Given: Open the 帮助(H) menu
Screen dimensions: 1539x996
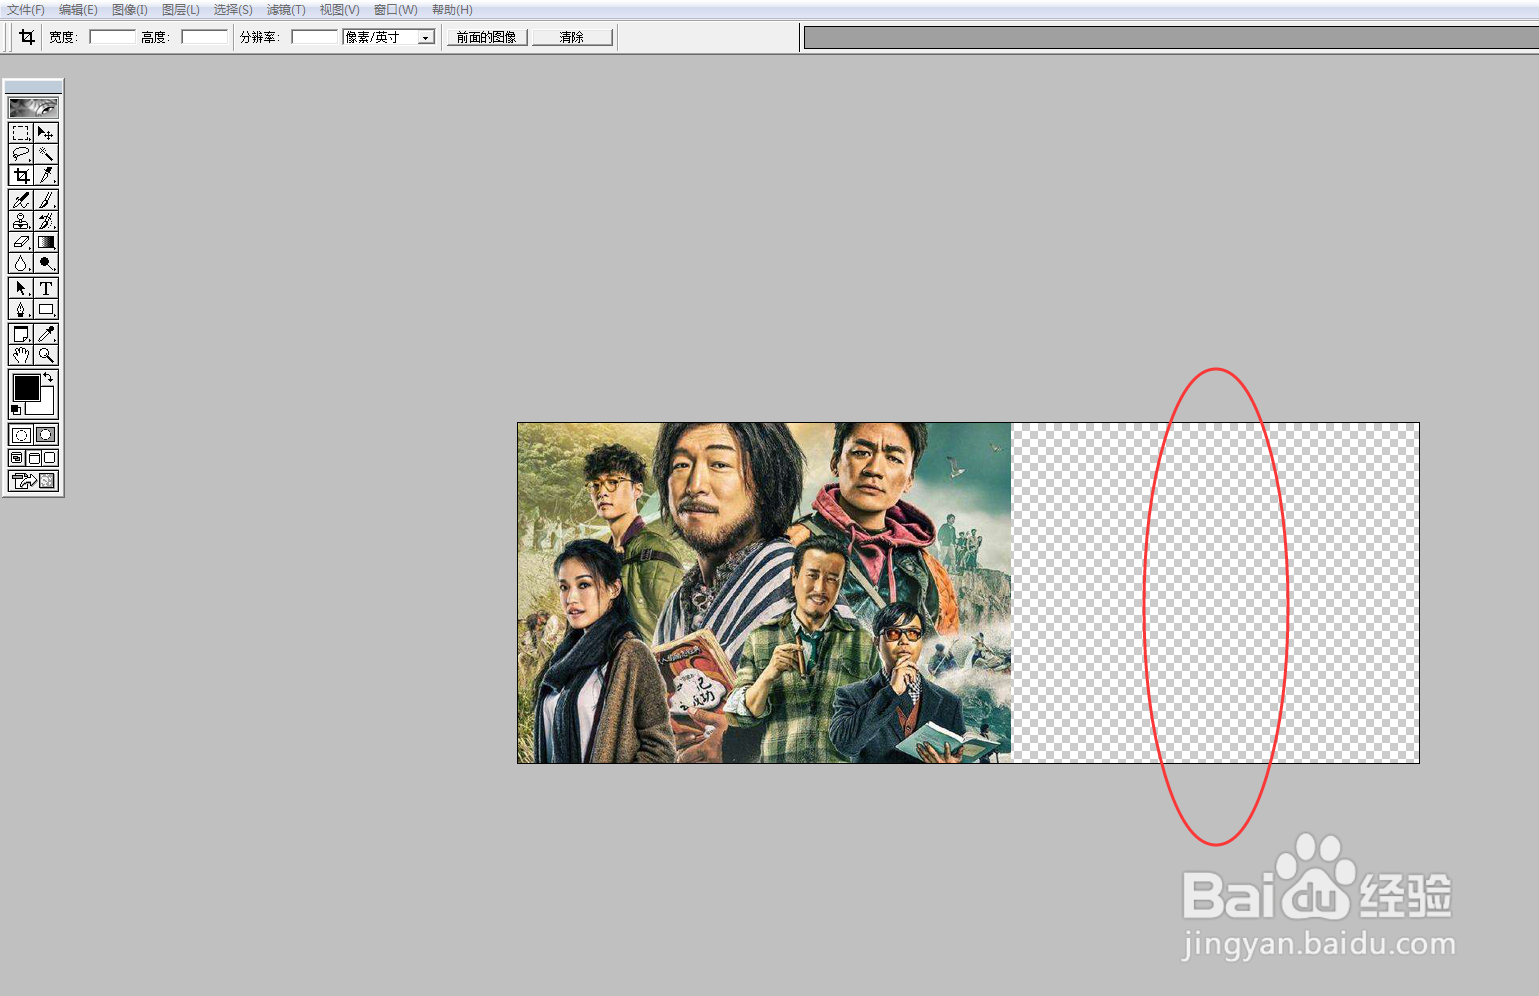Looking at the screenshot, I should [x=452, y=9].
